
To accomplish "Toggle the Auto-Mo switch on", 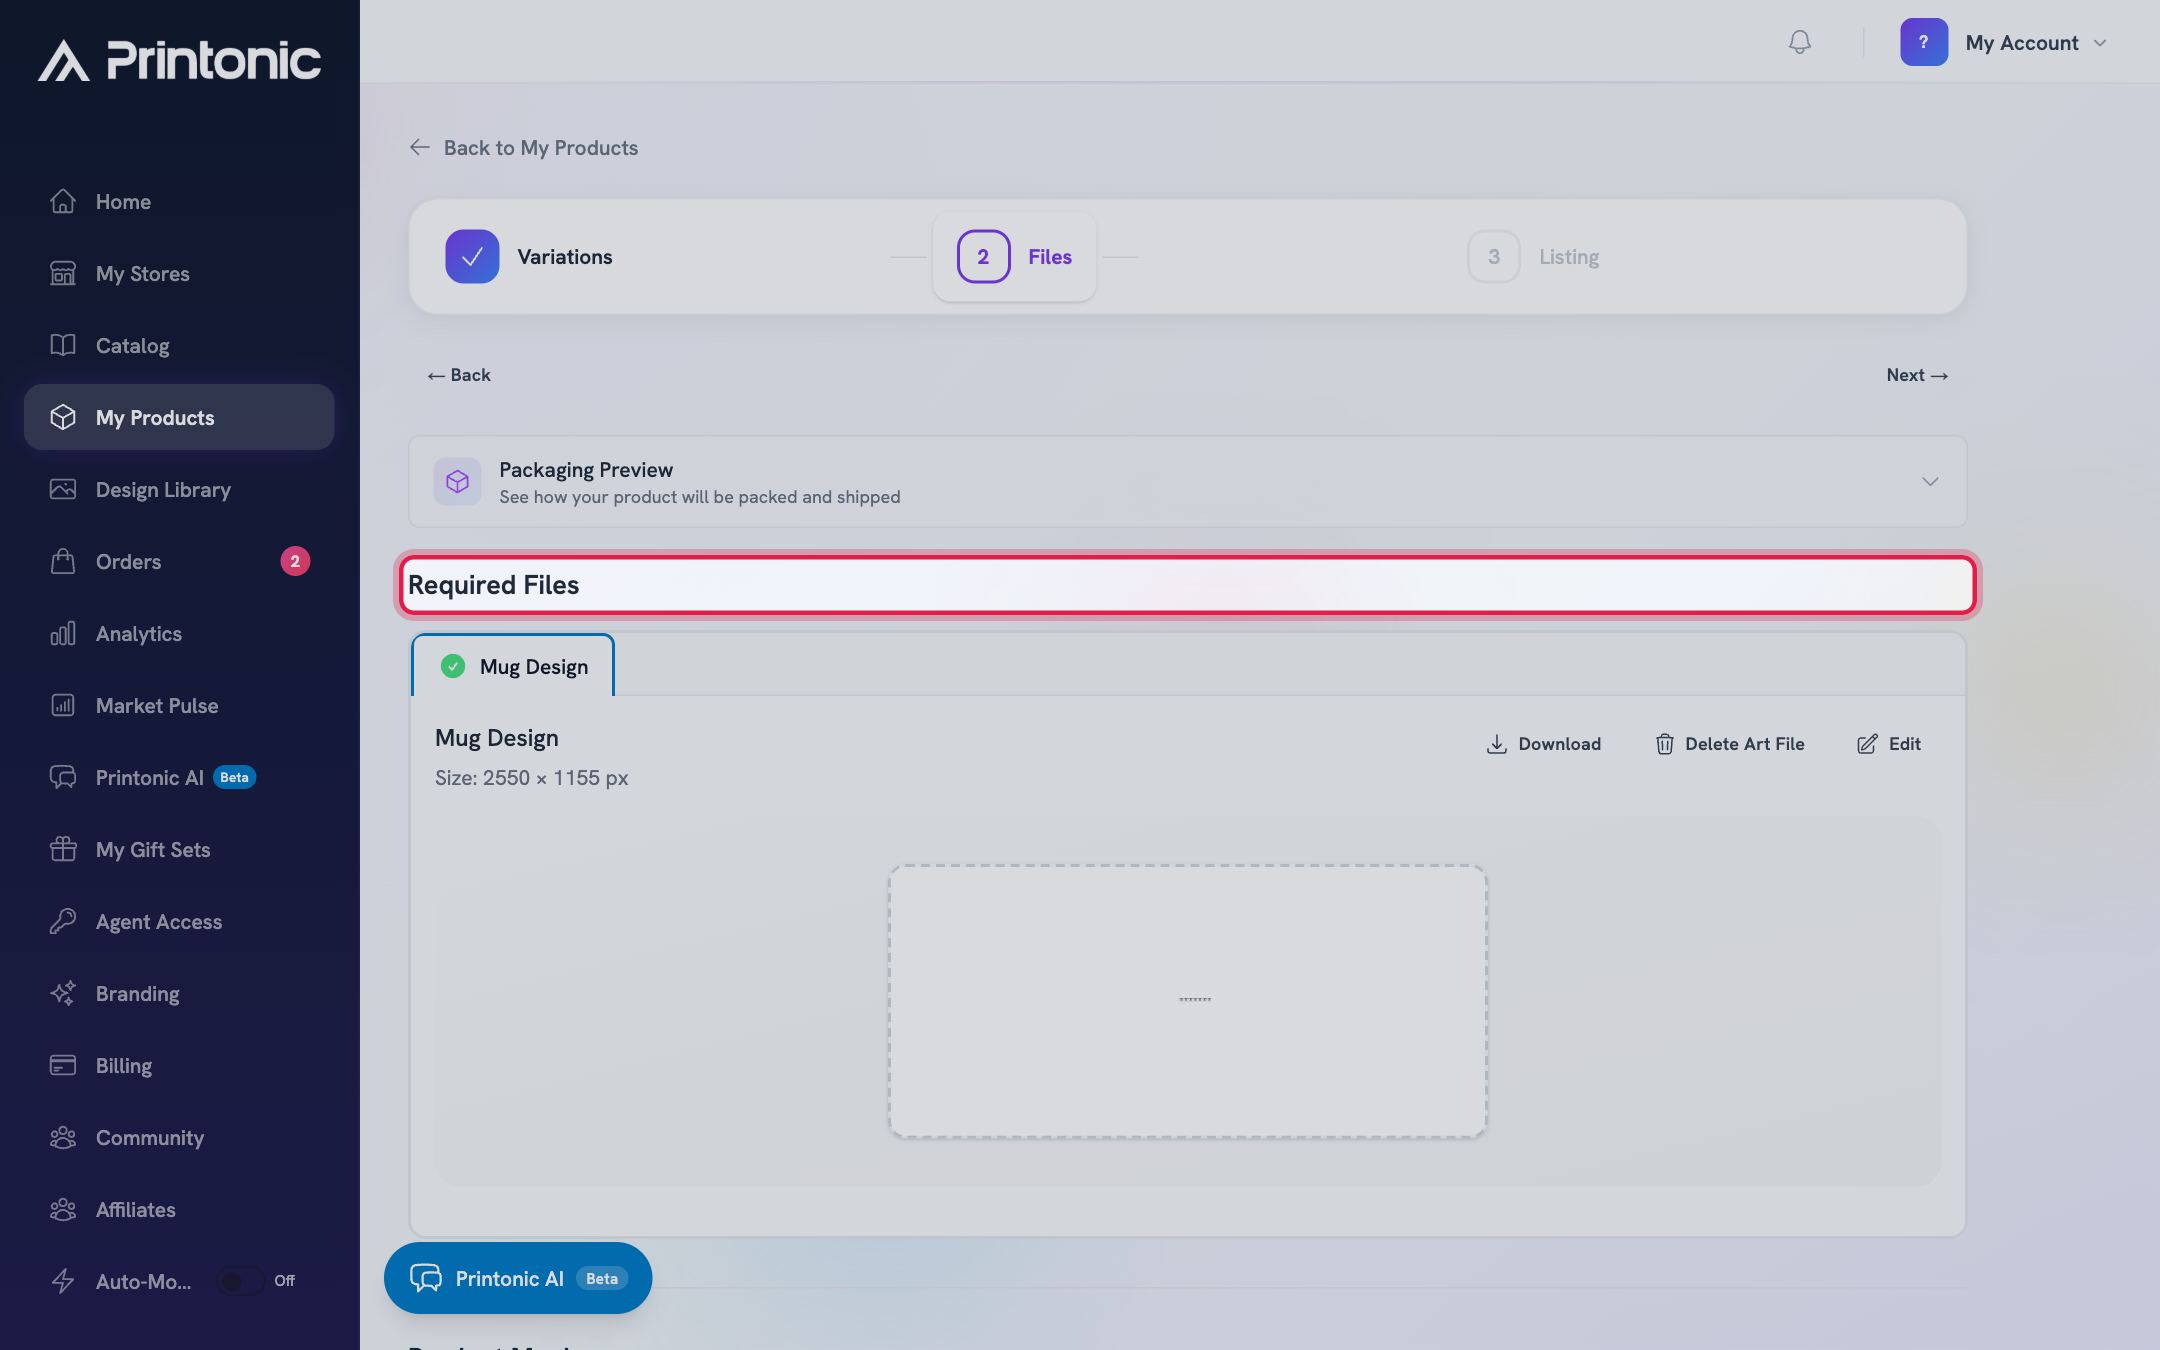I will pyautogui.click(x=241, y=1281).
